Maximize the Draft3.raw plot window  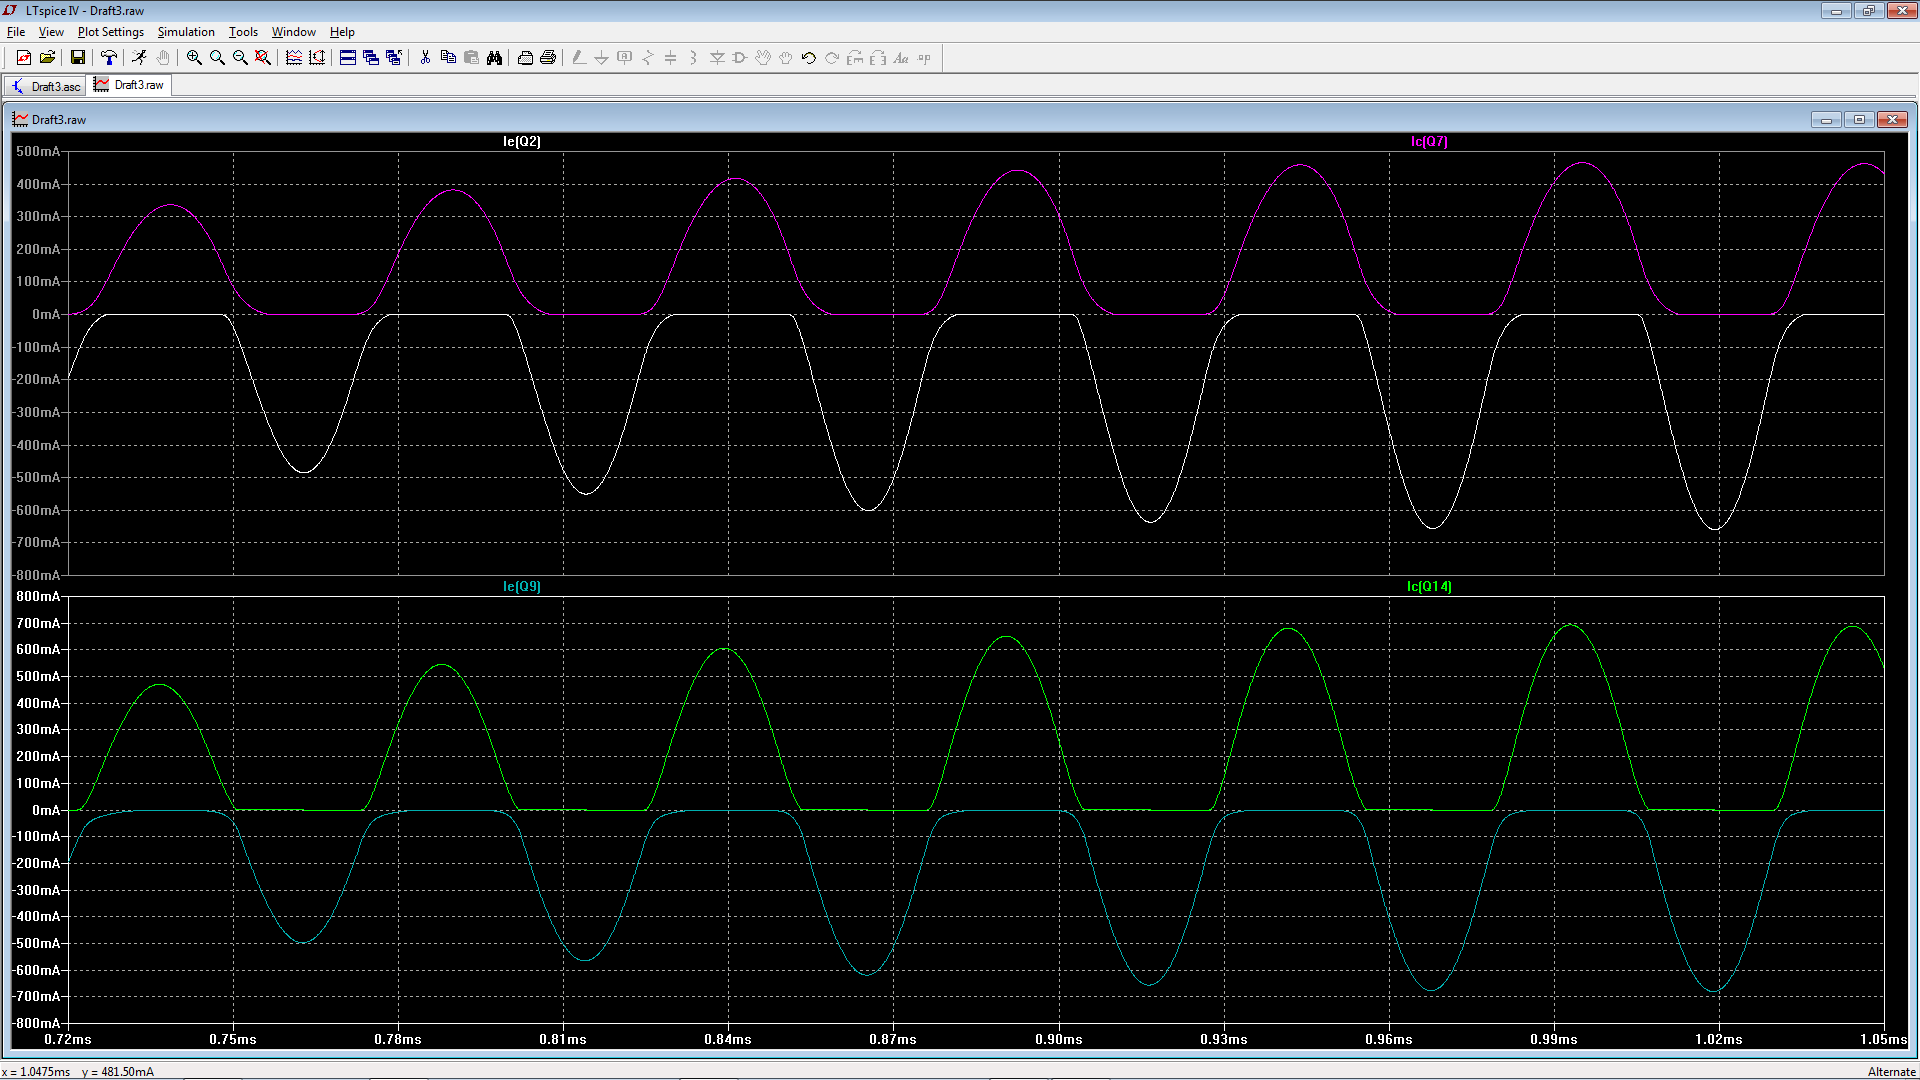click(1859, 119)
